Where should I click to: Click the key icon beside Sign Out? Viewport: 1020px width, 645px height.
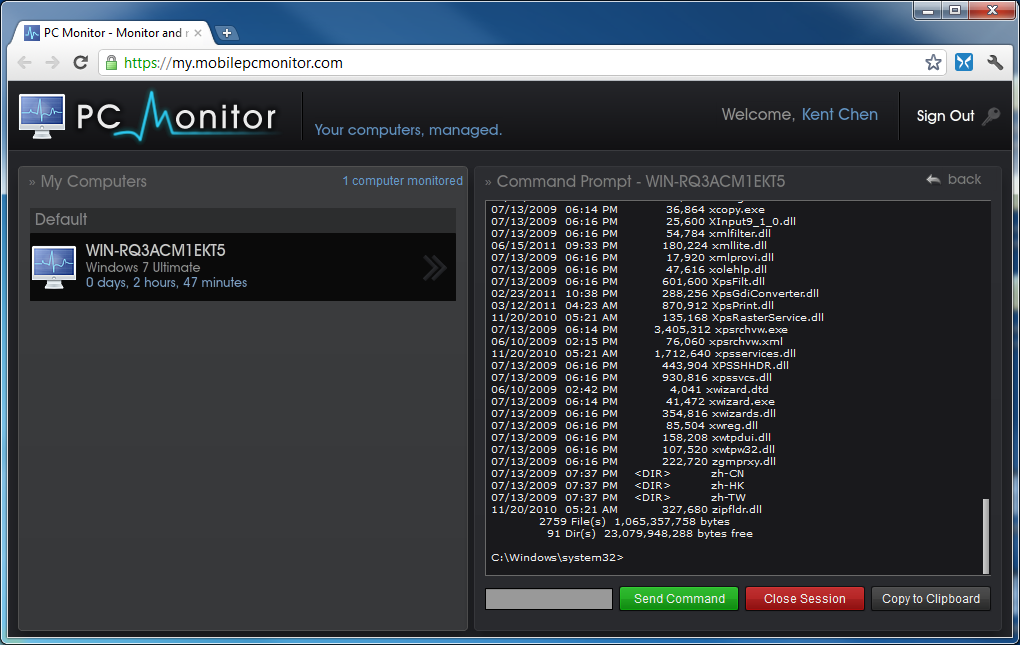pos(991,116)
